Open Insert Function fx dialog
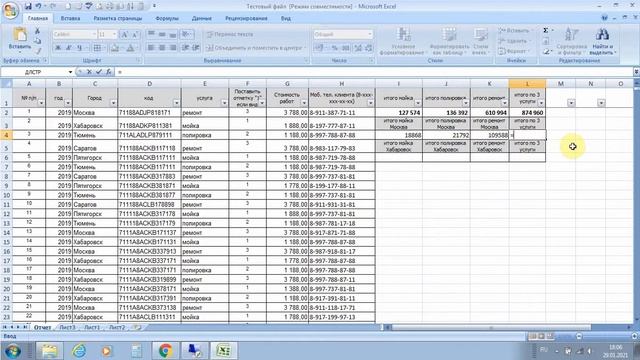The image size is (640, 360). point(109,72)
